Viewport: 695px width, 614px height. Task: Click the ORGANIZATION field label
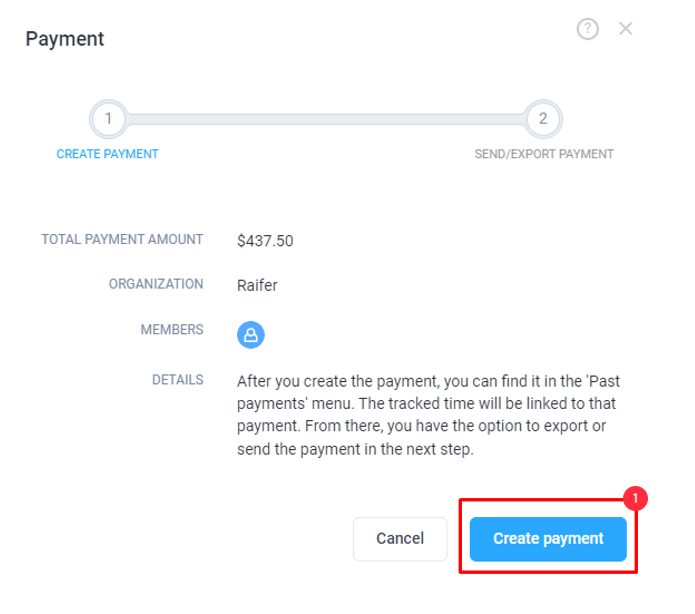point(156,284)
